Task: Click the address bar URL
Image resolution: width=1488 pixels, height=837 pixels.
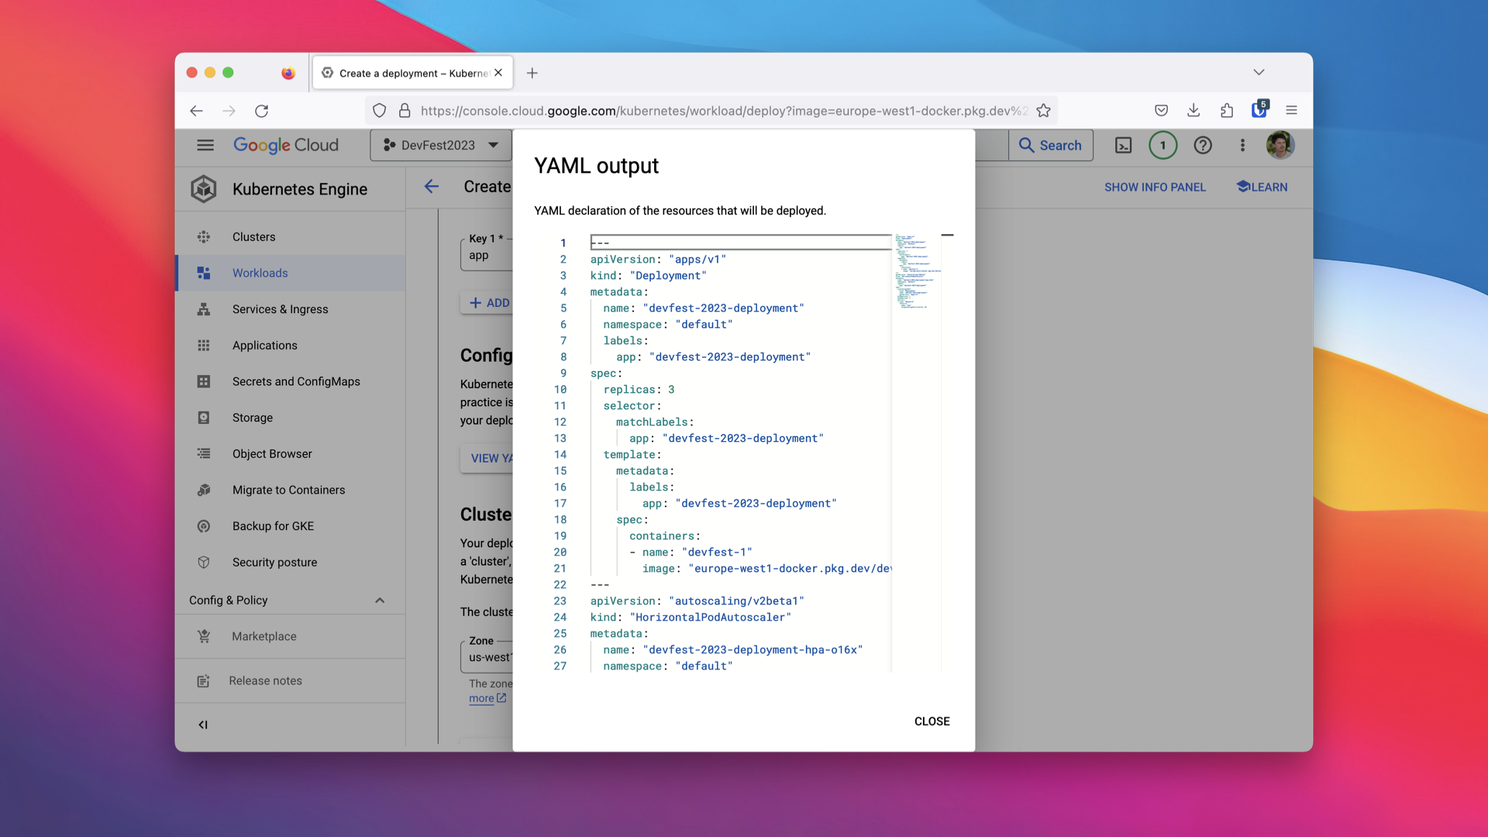Action: (x=723, y=111)
